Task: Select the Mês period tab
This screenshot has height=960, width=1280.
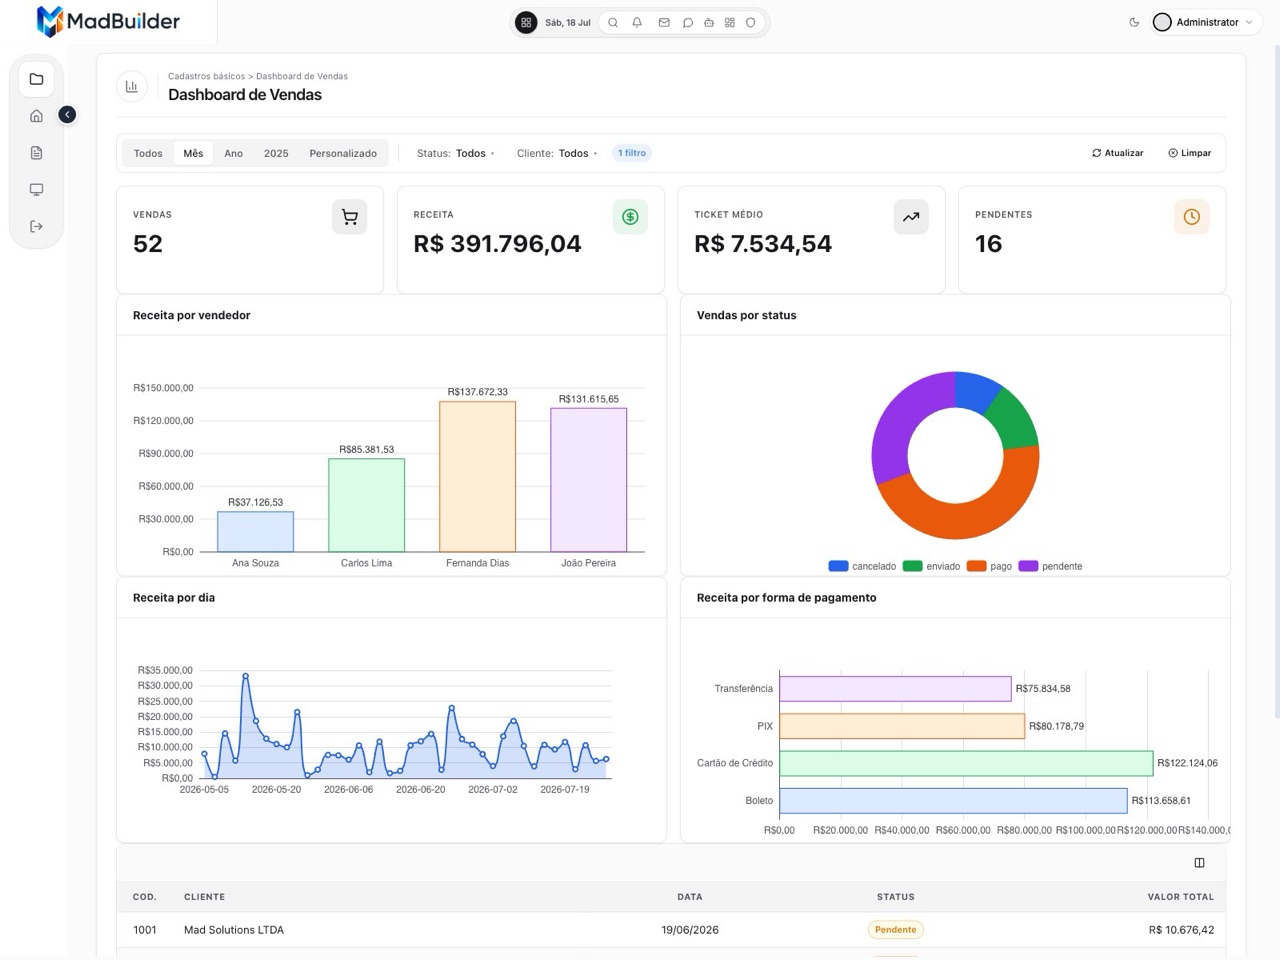Action: pos(193,153)
